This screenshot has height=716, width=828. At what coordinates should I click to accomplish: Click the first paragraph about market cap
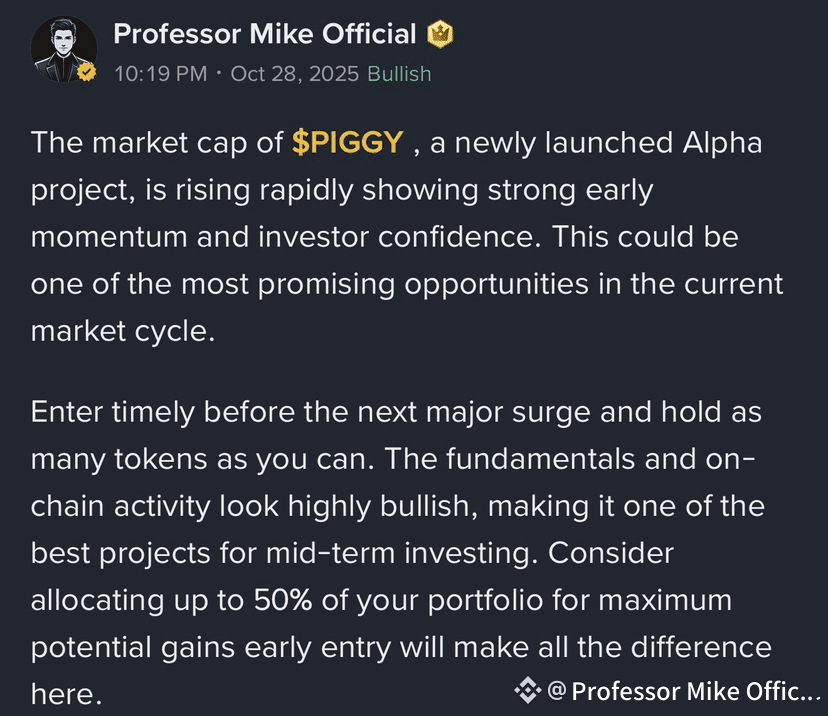[407, 237]
